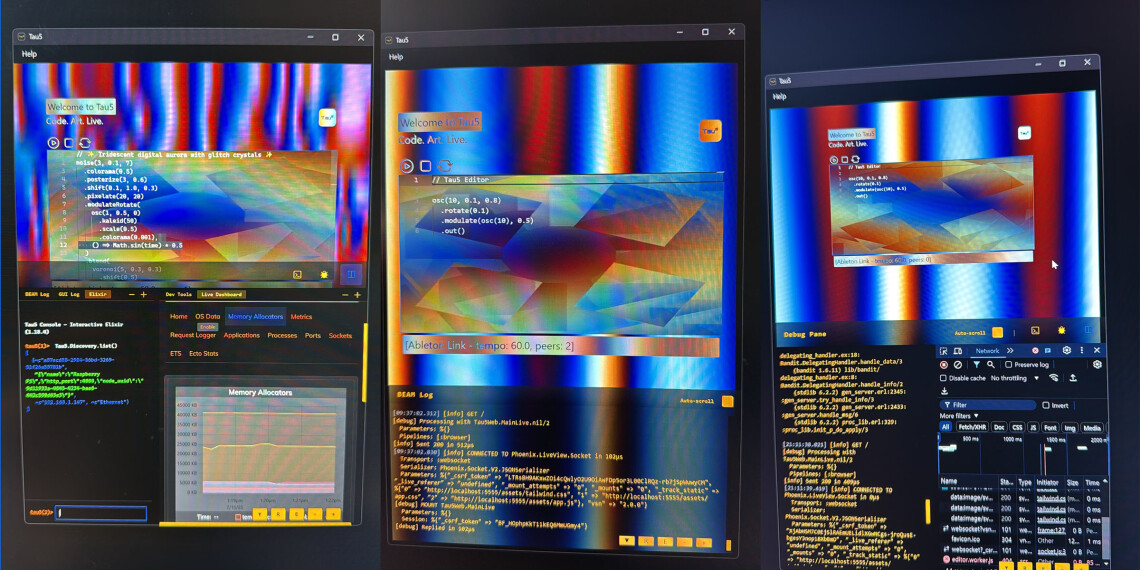Open the OS Data dashboard page

point(207,317)
